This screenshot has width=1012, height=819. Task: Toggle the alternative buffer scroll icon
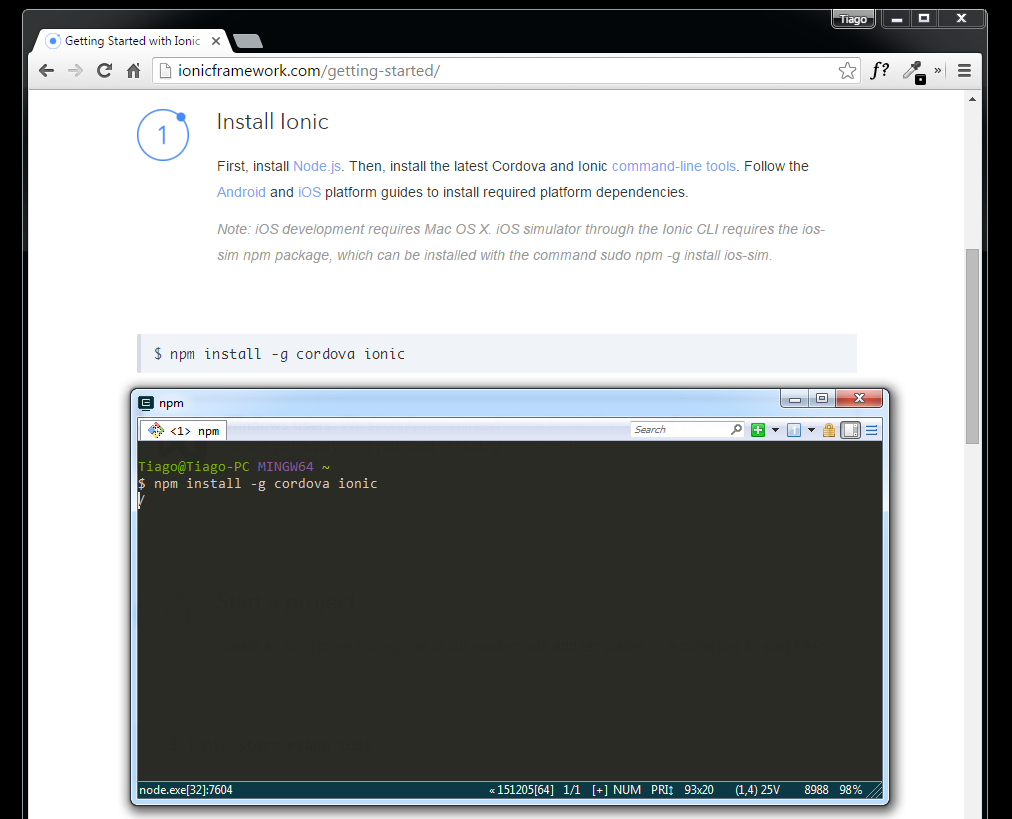pyautogui.click(x=851, y=430)
